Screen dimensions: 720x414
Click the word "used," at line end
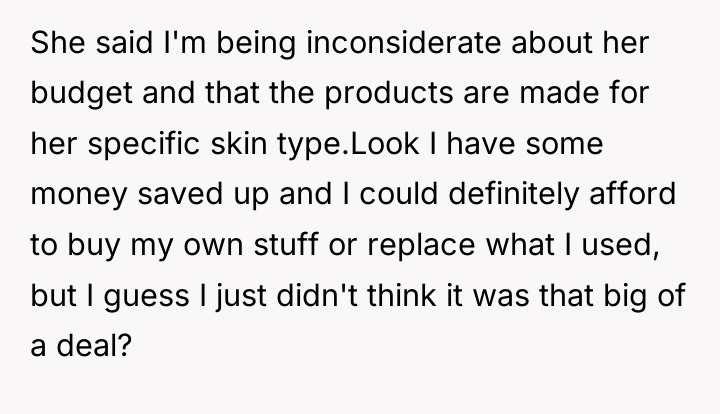click(621, 245)
